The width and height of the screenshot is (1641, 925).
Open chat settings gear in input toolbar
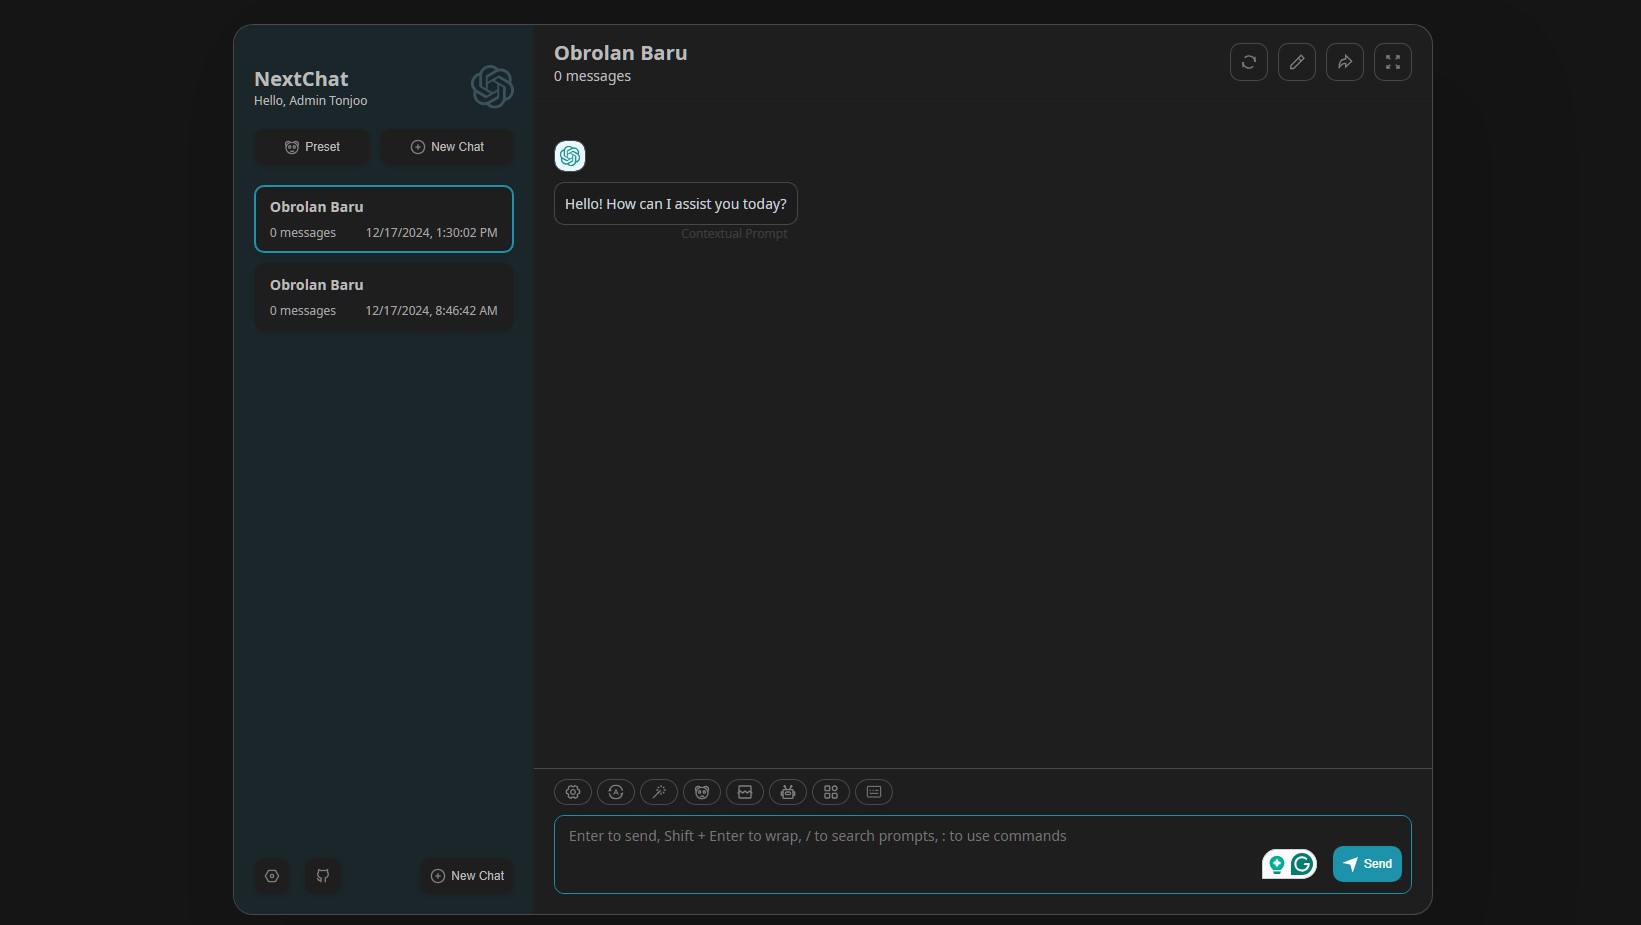pyautogui.click(x=573, y=792)
